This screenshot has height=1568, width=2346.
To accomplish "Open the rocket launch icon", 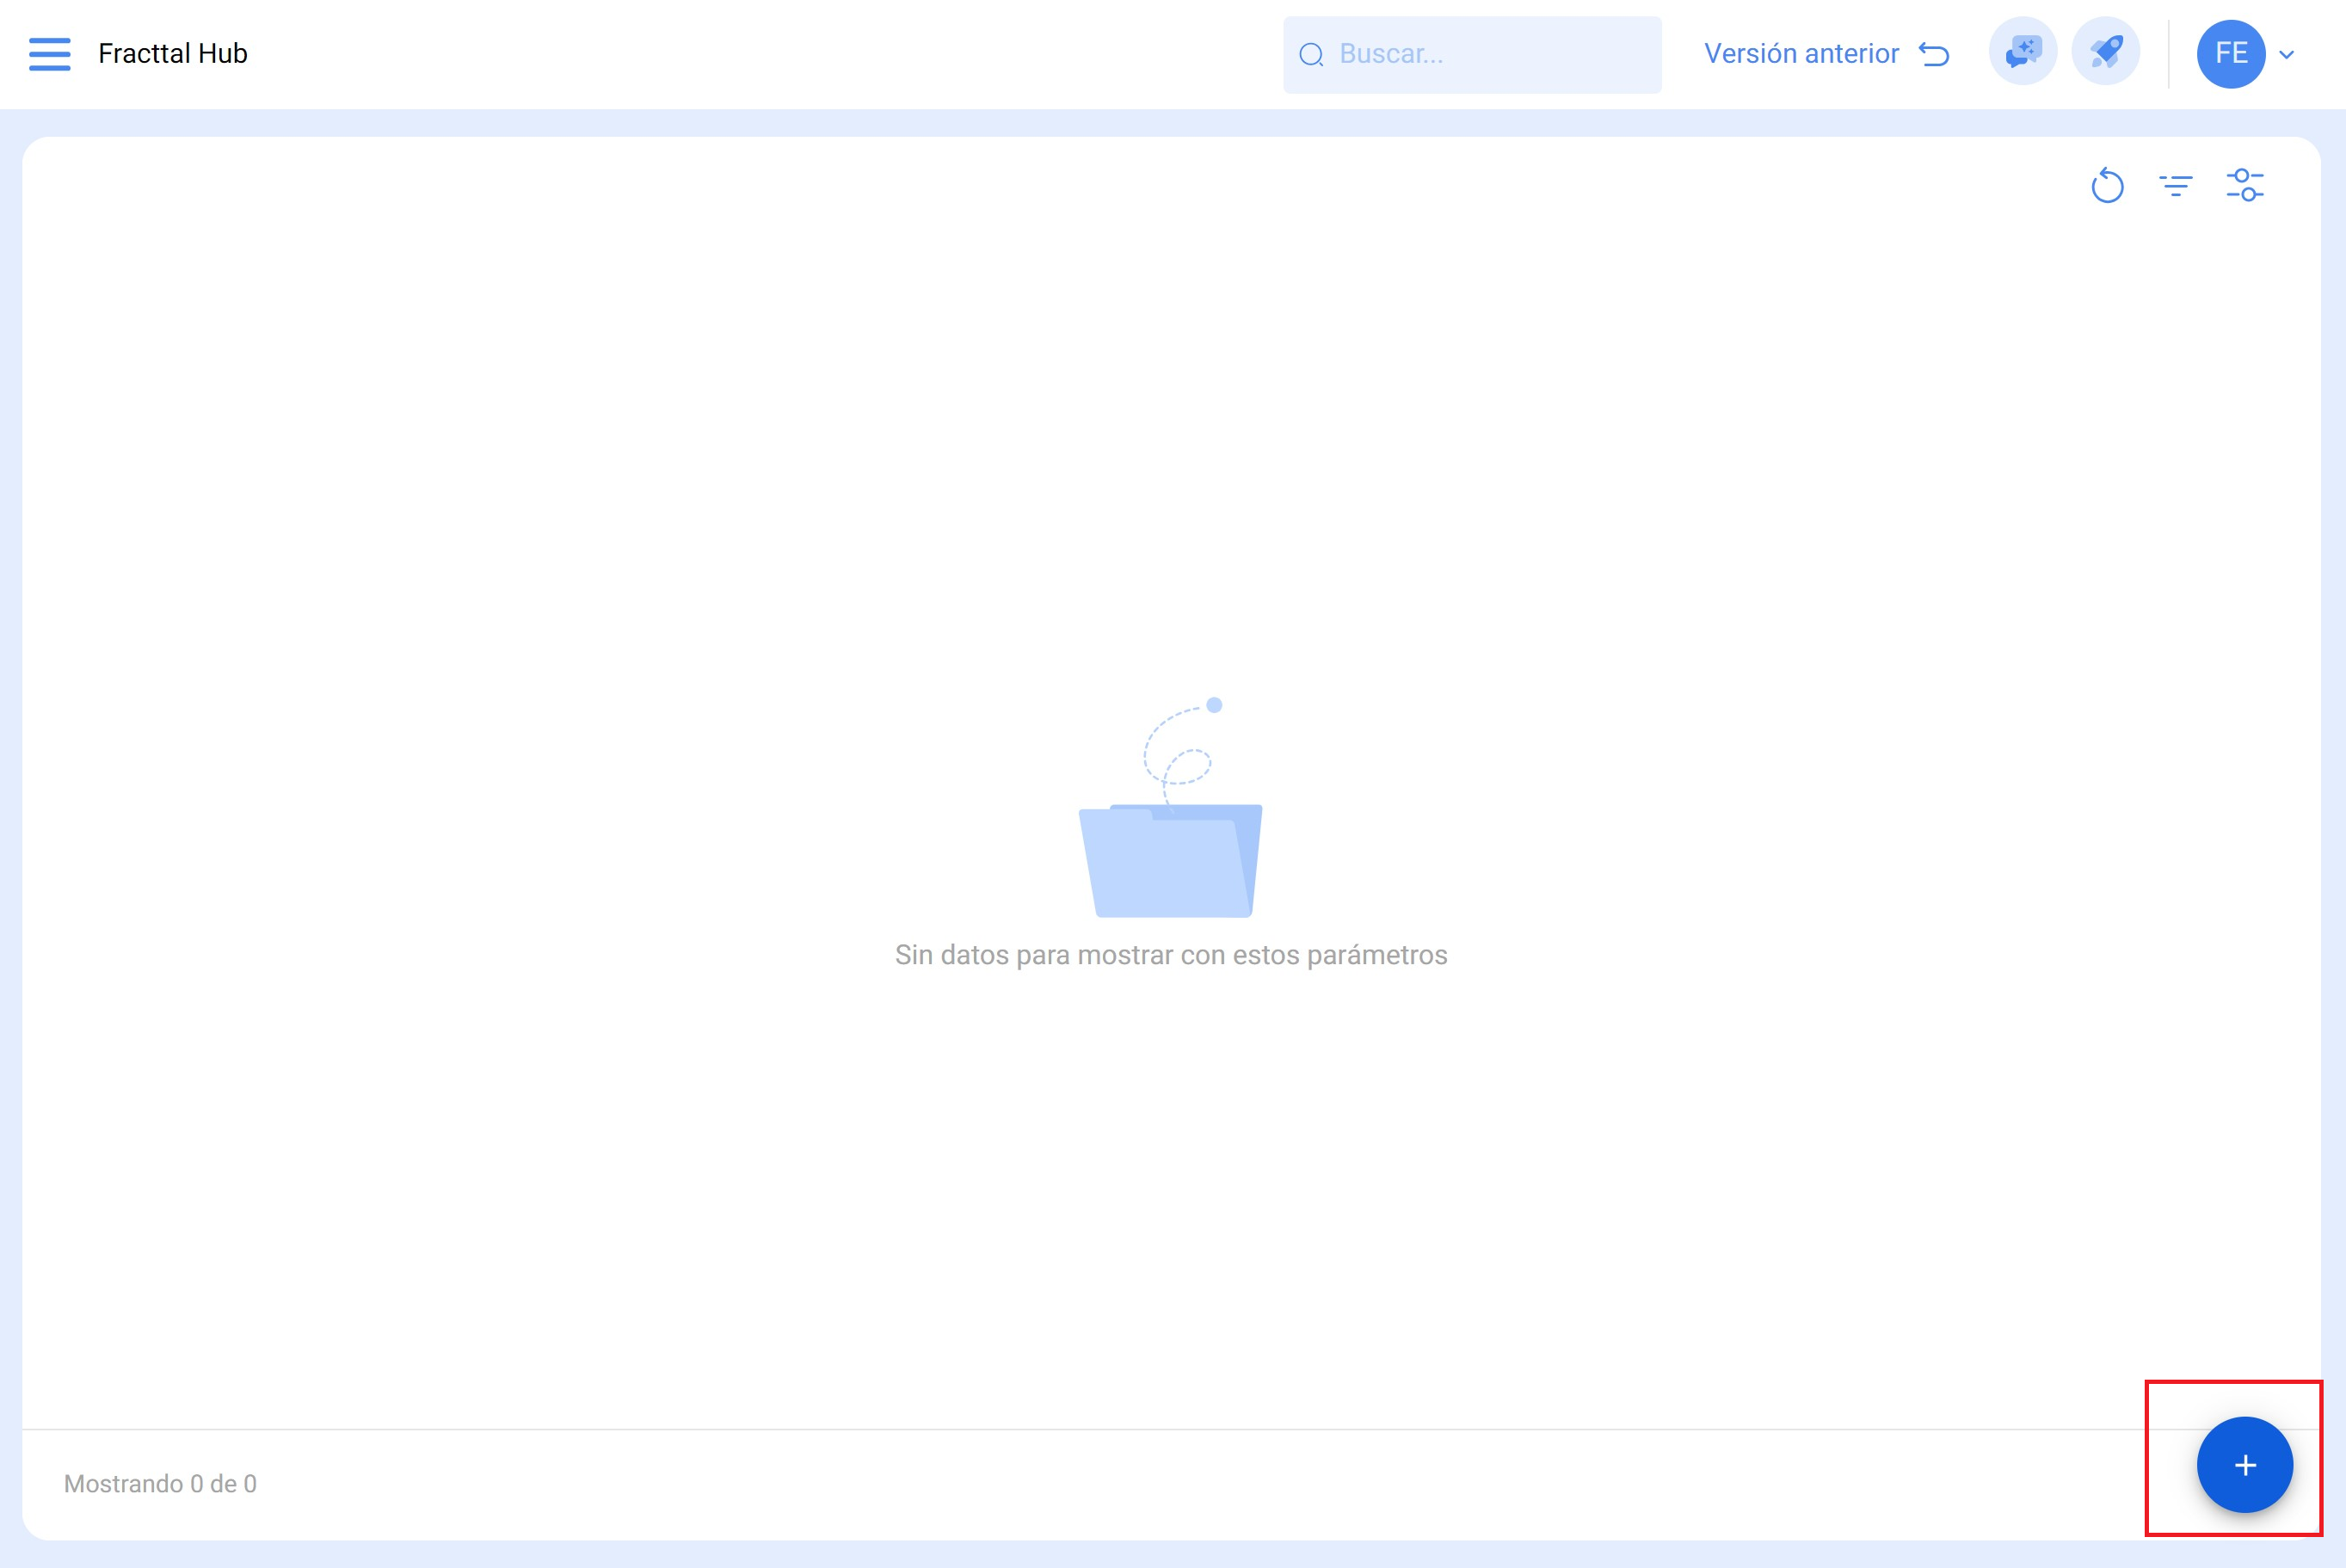I will [x=2106, y=52].
